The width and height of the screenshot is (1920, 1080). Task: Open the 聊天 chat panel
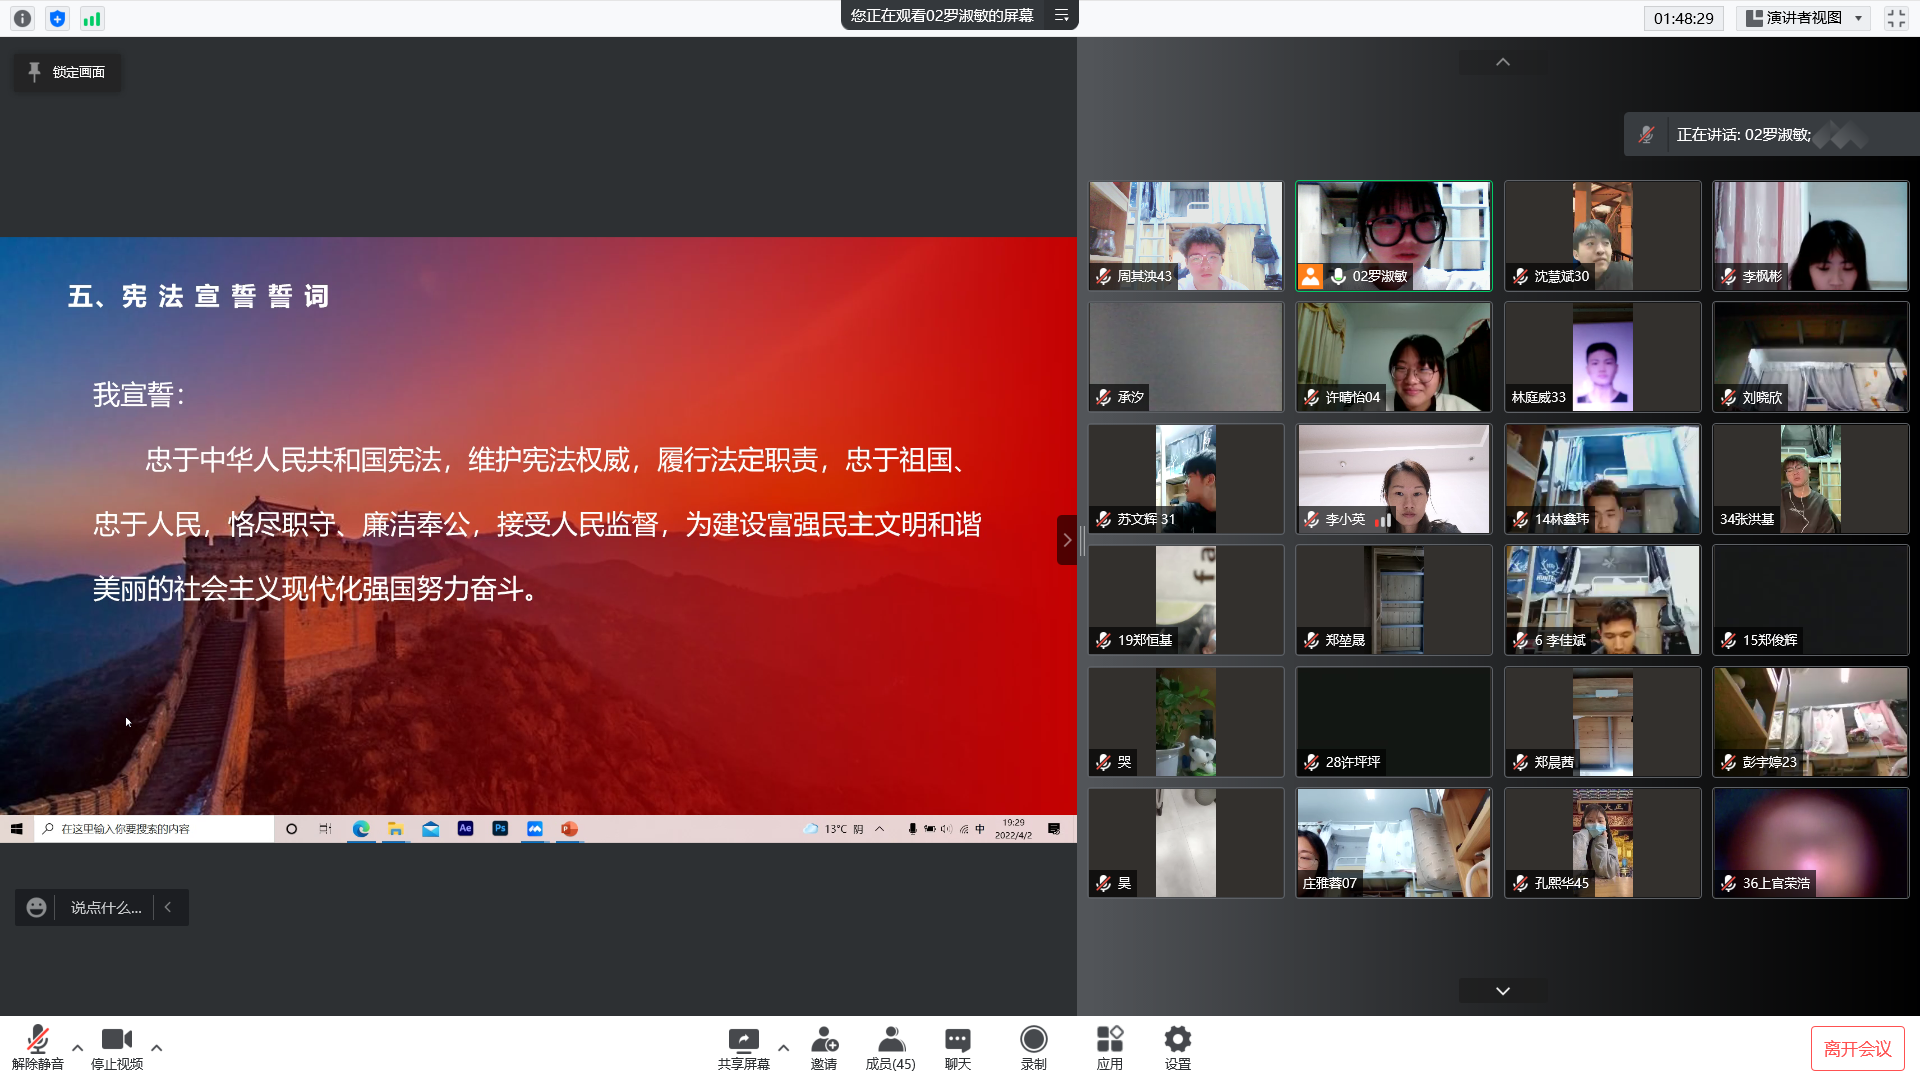[x=958, y=1047]
